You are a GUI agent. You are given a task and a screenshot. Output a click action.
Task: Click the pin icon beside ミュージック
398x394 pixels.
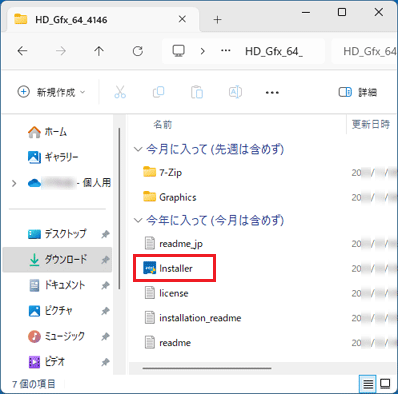(x=105, y=337)
